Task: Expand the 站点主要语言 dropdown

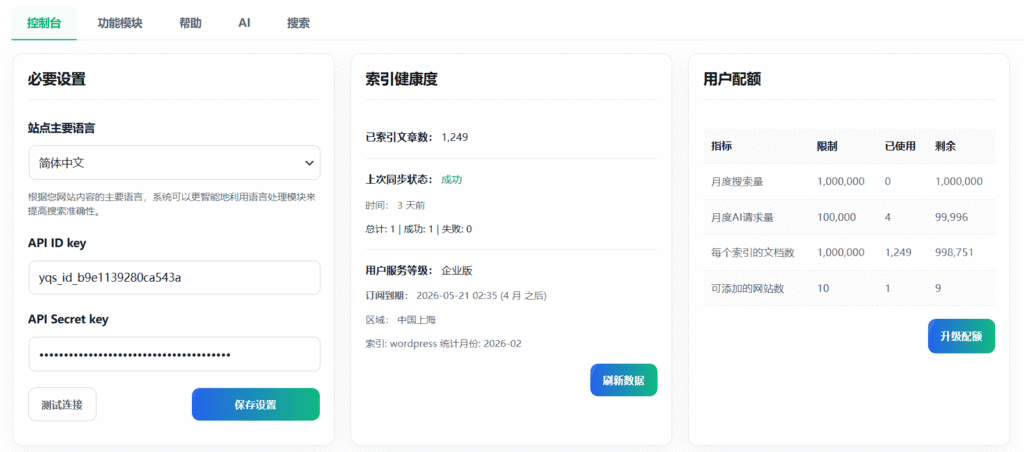Action: [x=174, y=162]
